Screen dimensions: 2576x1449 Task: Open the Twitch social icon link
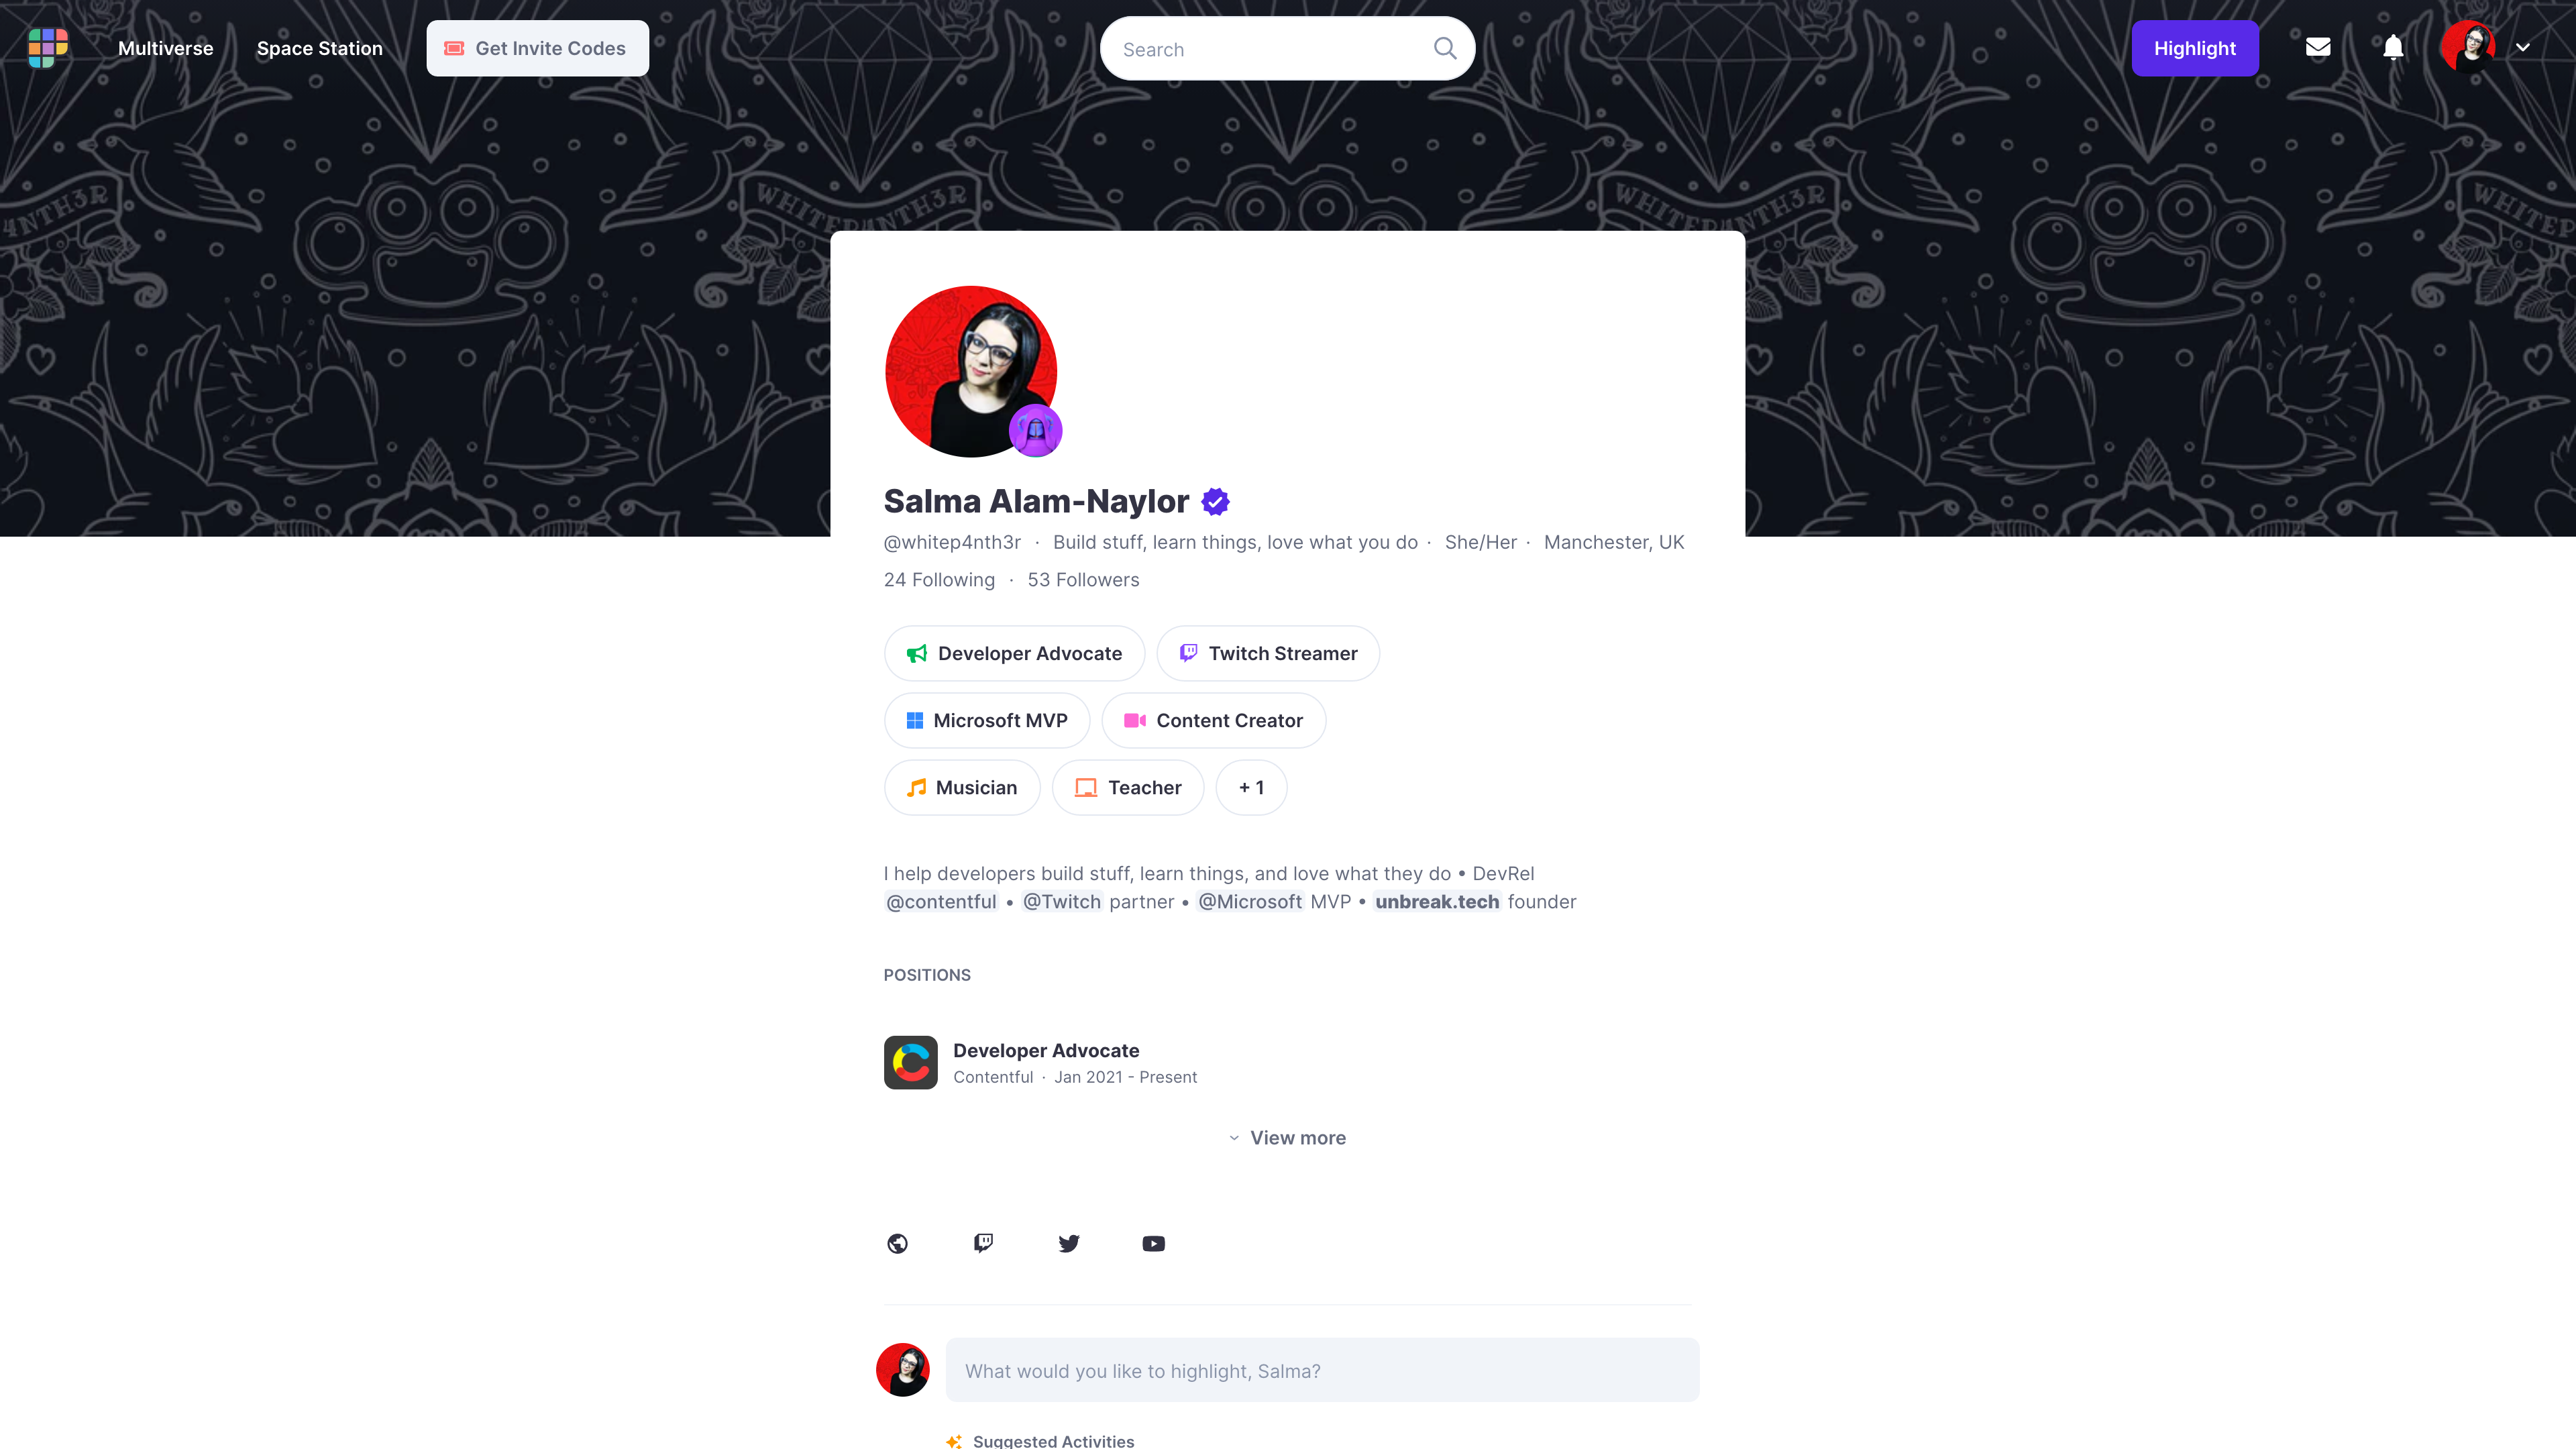pyautogui.click(x=983, y=1243)
